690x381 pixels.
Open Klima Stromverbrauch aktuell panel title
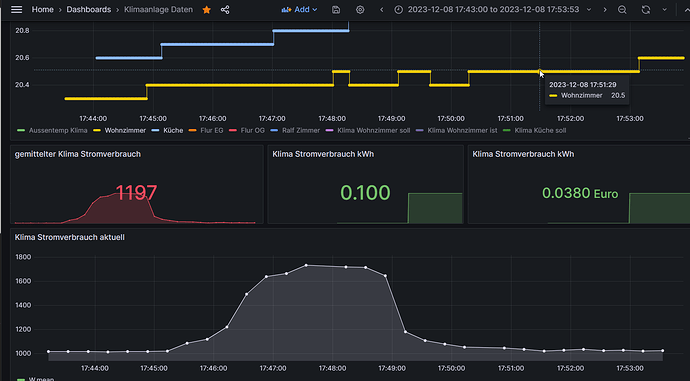point(70,237)
